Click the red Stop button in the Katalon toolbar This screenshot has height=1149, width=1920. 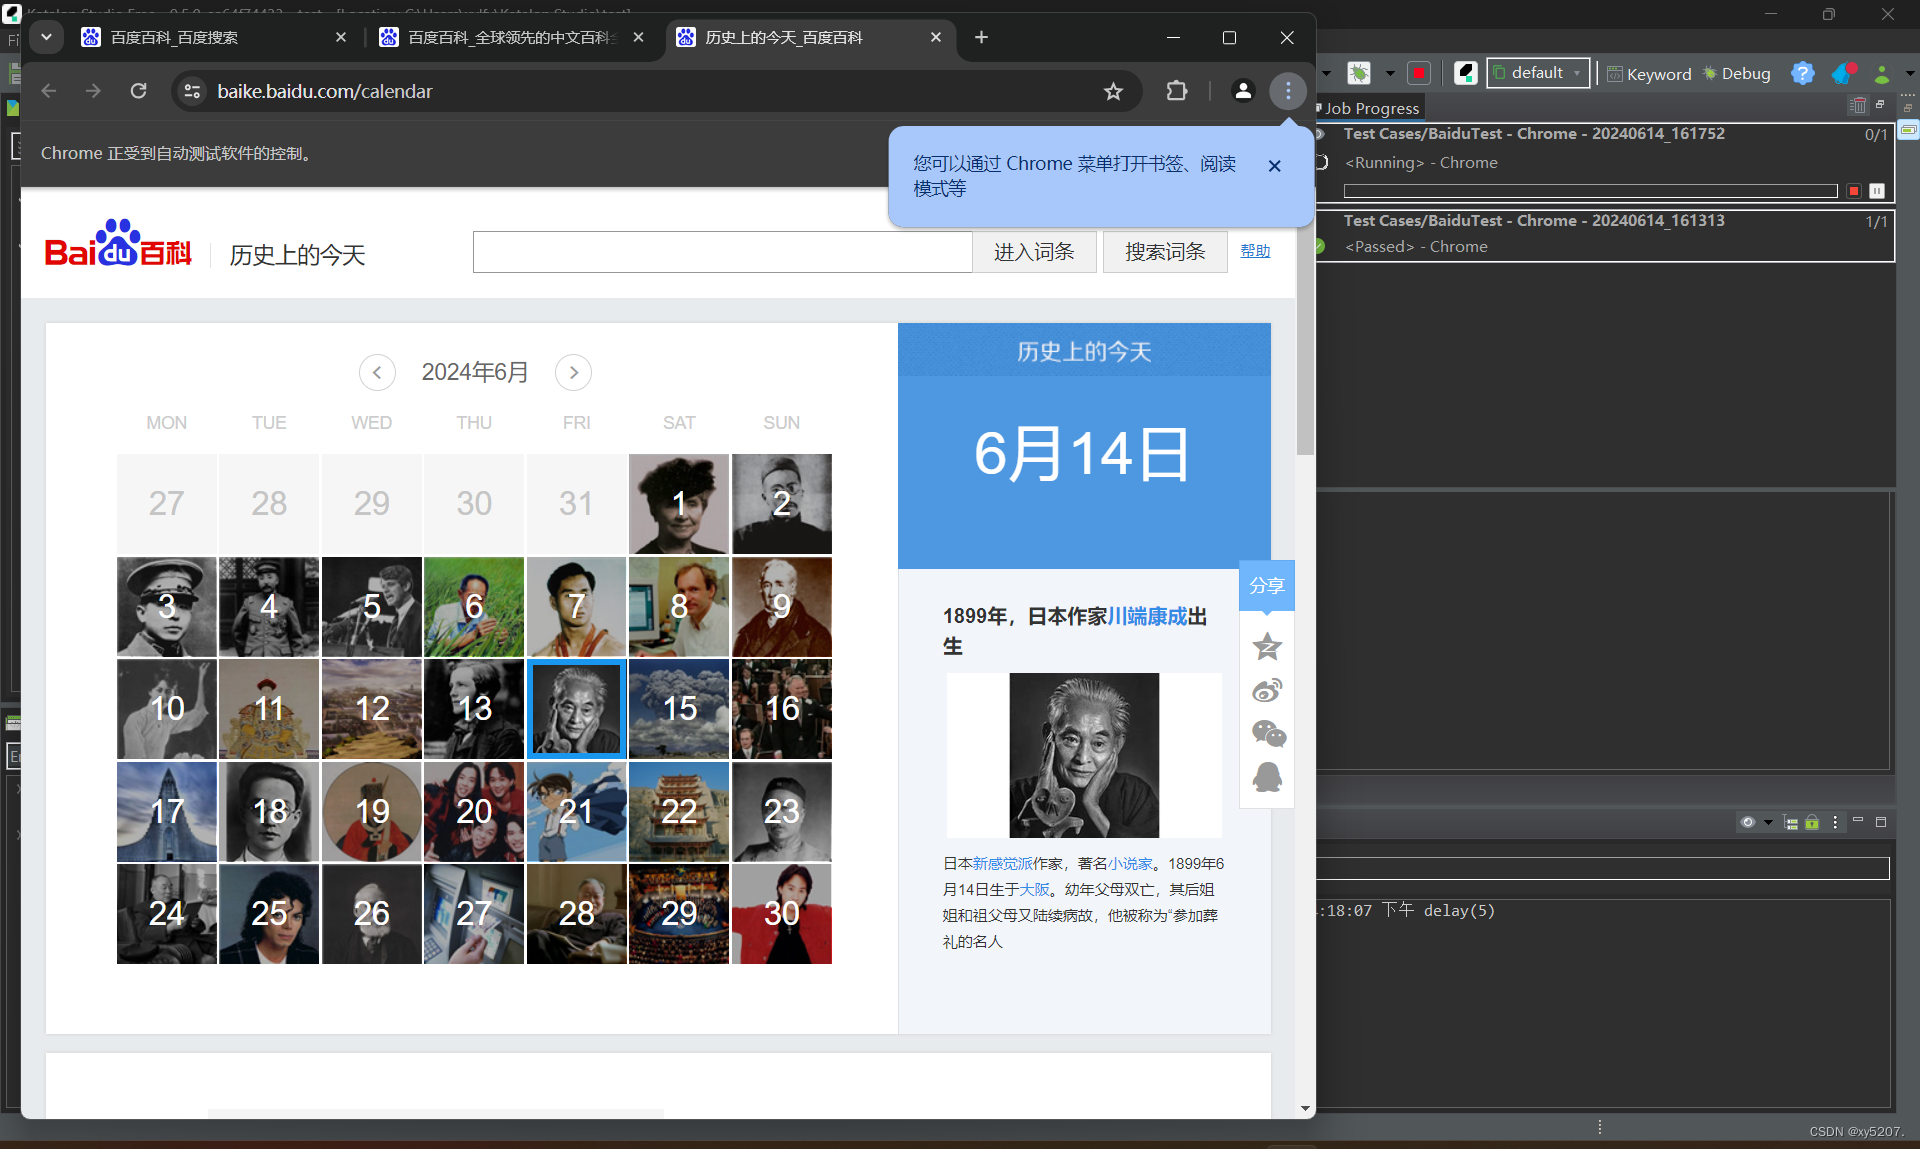pos(1418,73)
